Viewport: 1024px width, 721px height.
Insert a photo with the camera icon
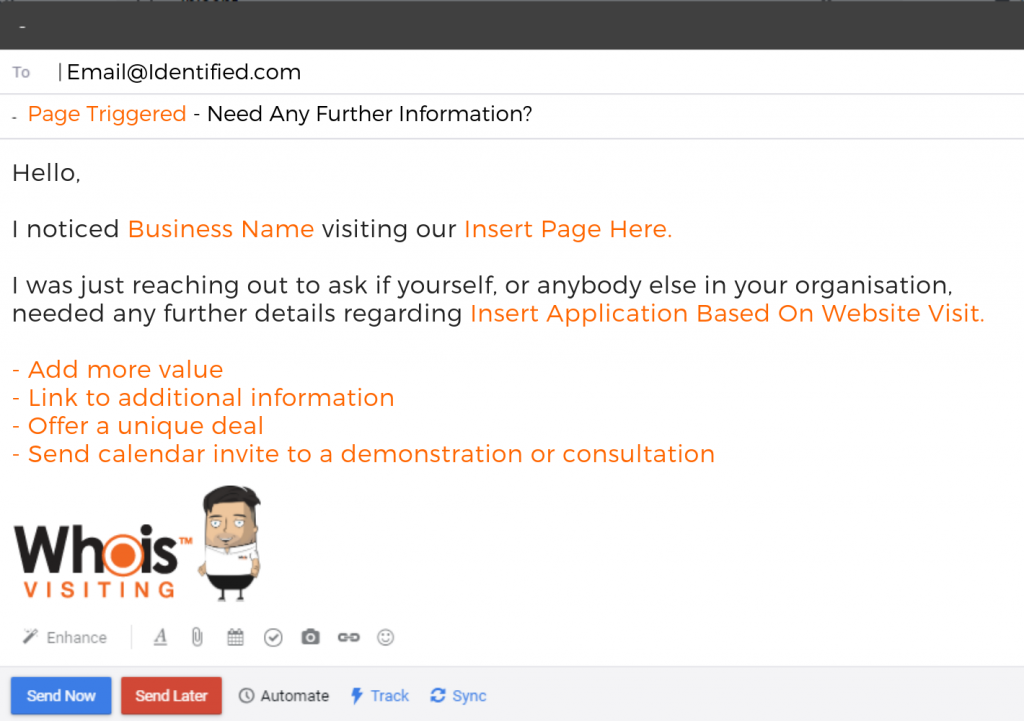pyautogui.click(x=310, y=637)
